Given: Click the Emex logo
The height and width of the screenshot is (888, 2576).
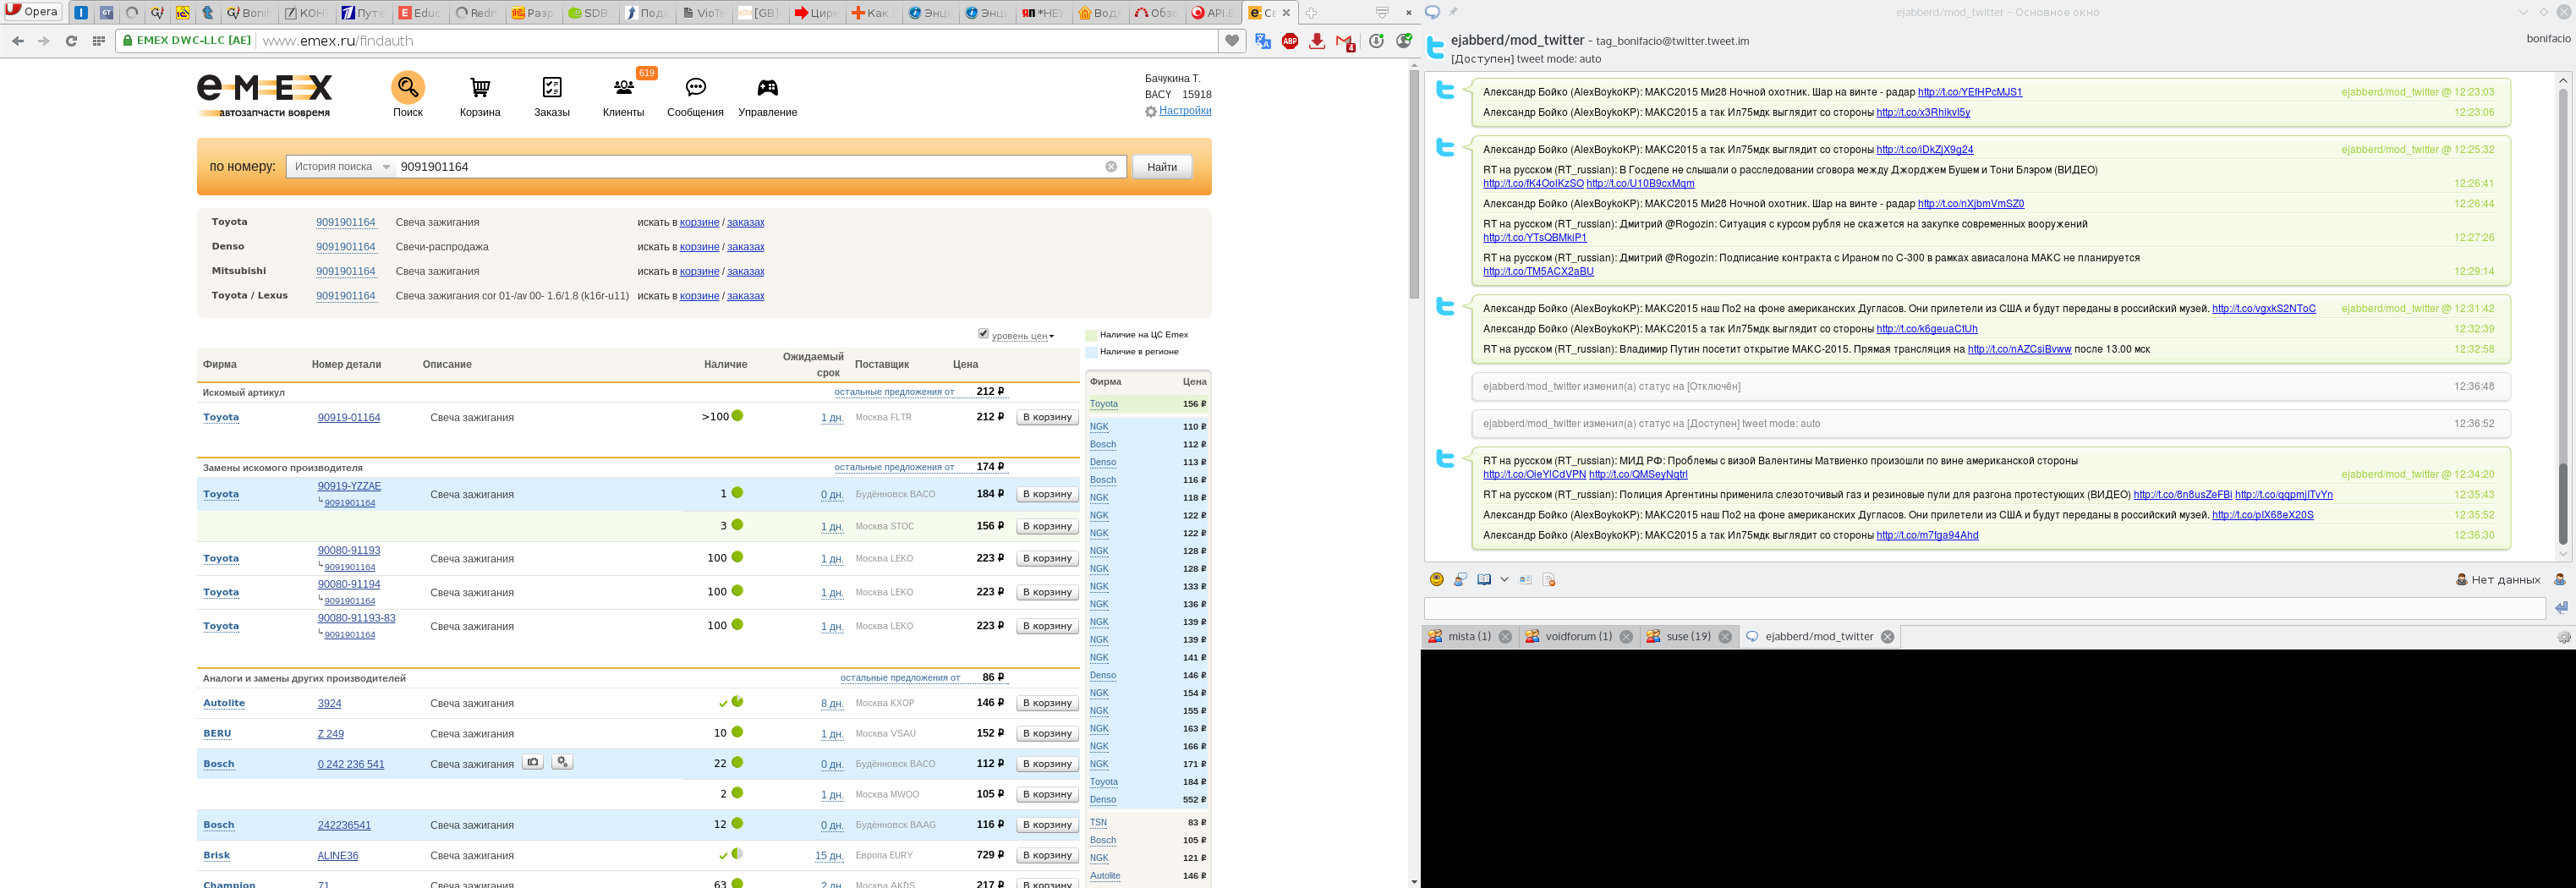Looking at the screenshot, I should pyautogui.click(x=265, y=96).
